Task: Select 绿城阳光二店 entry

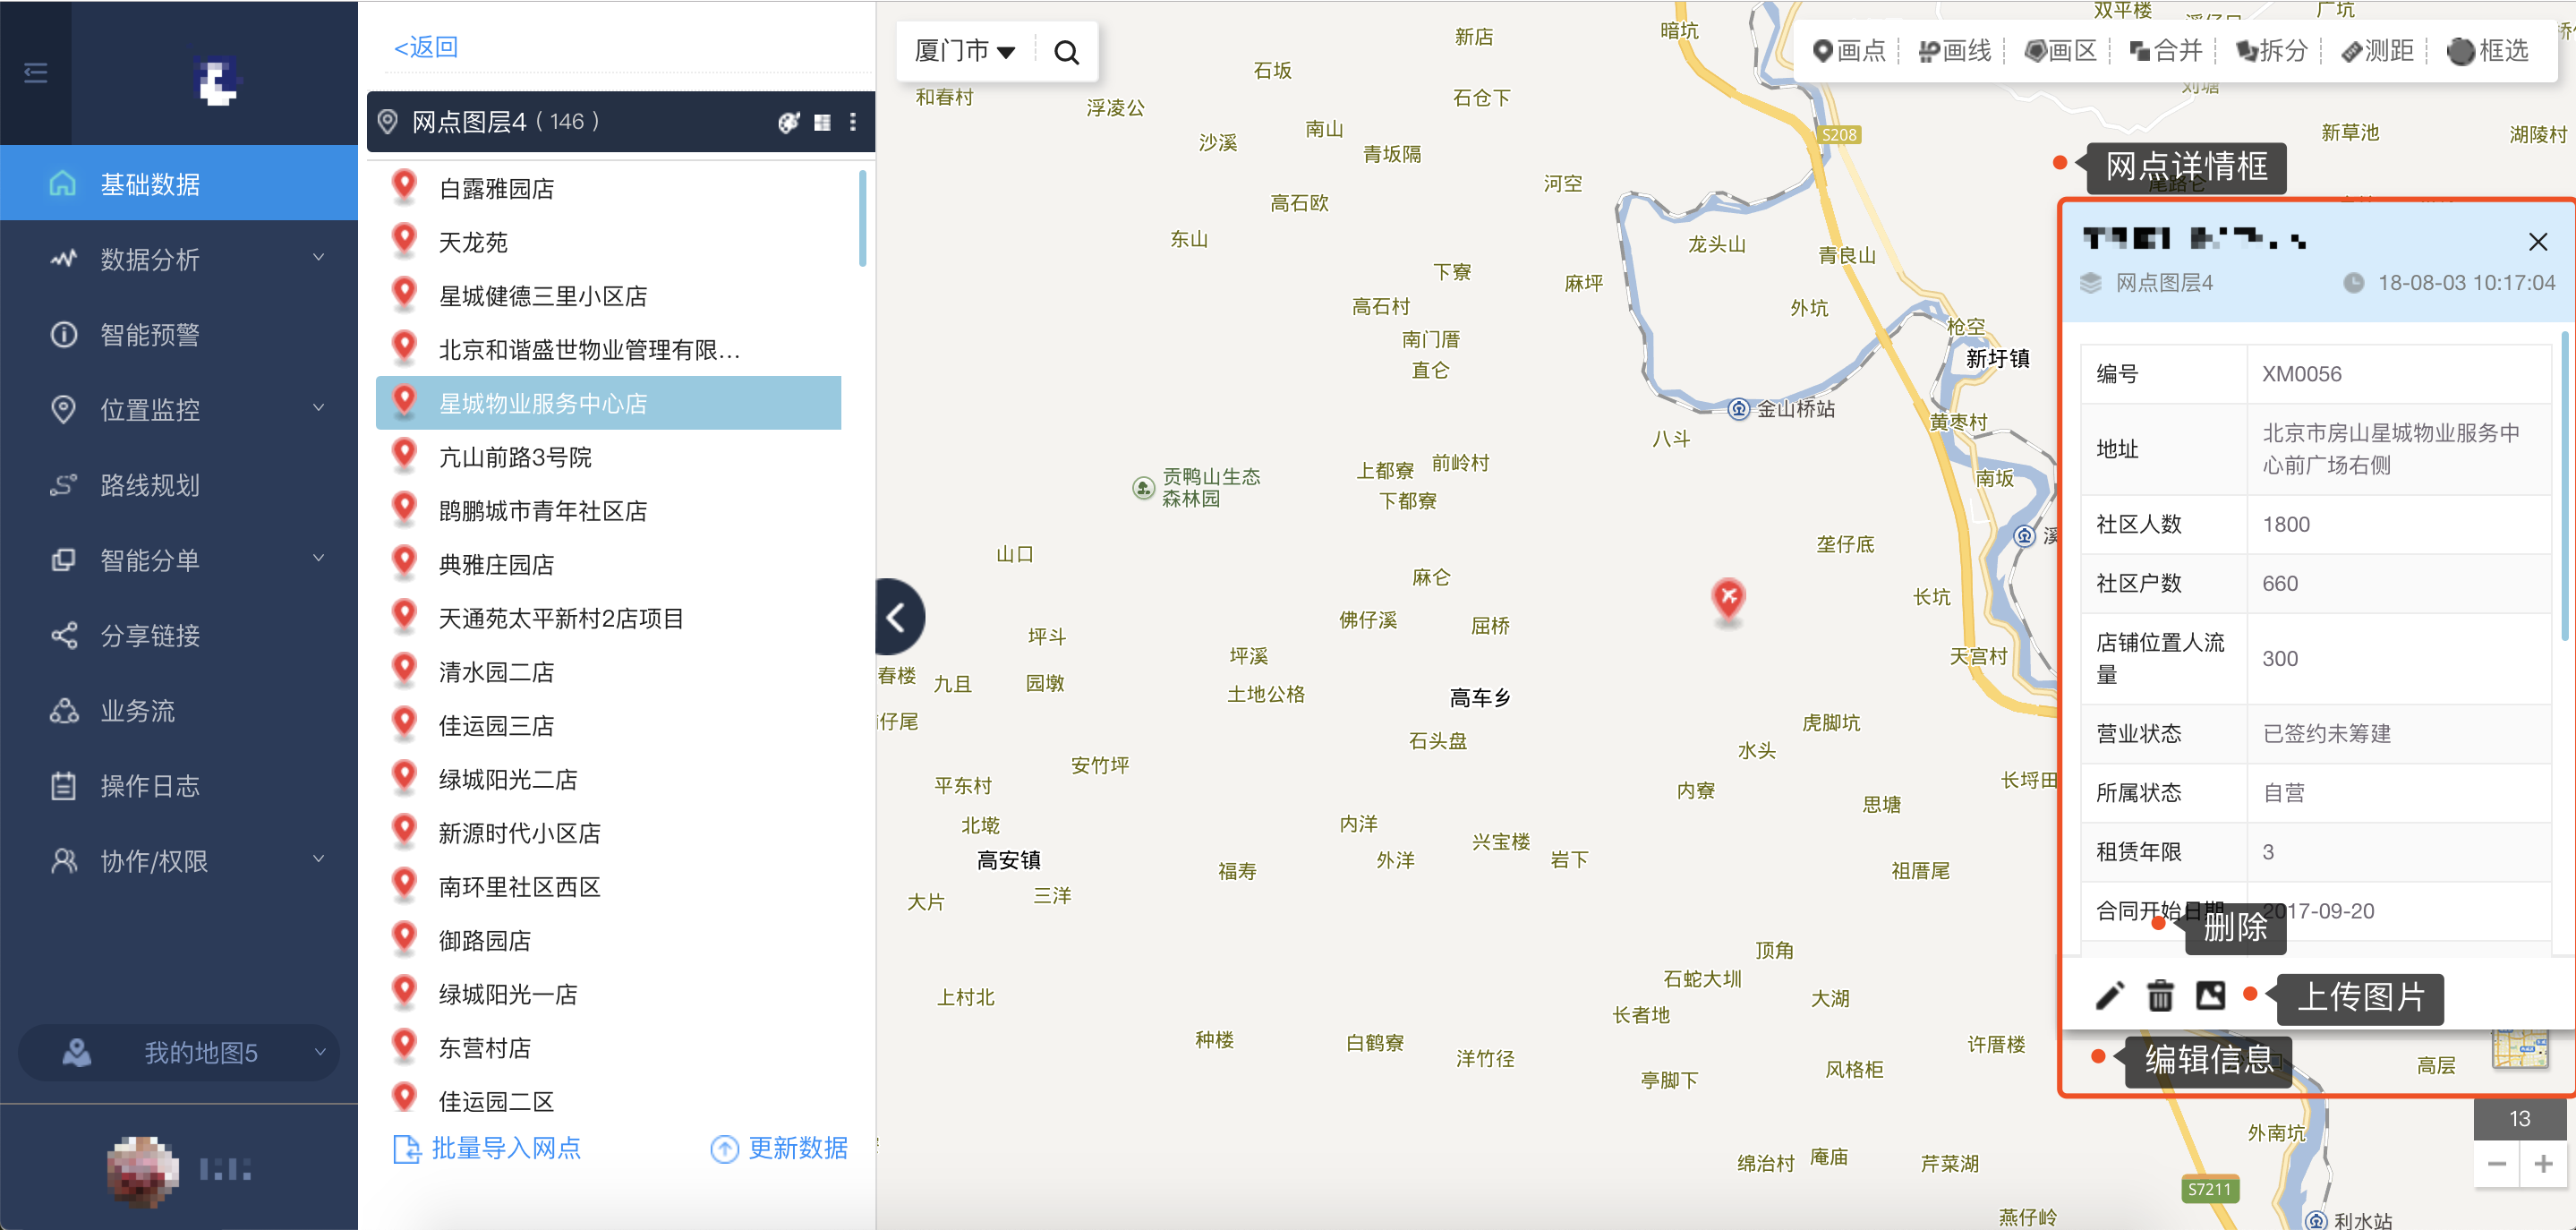Action: tap(608, 779)
